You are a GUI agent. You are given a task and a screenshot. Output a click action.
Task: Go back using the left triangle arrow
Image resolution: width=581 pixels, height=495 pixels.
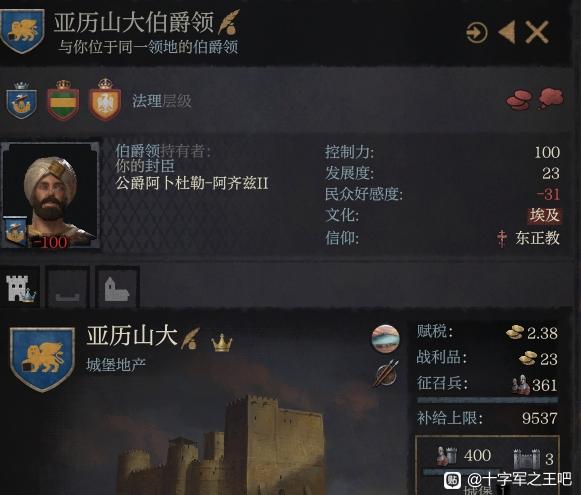click(x=507, y=32)
